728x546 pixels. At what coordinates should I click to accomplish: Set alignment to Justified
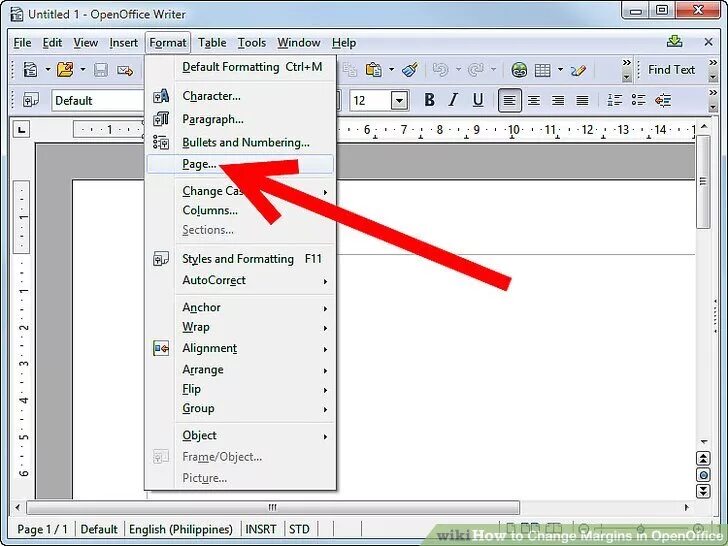click(582, 100)
